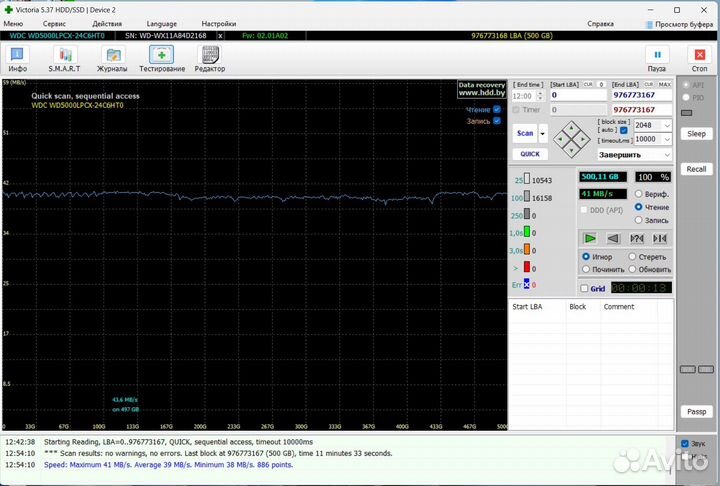Click the QUICK scan button

coord(529,154)
